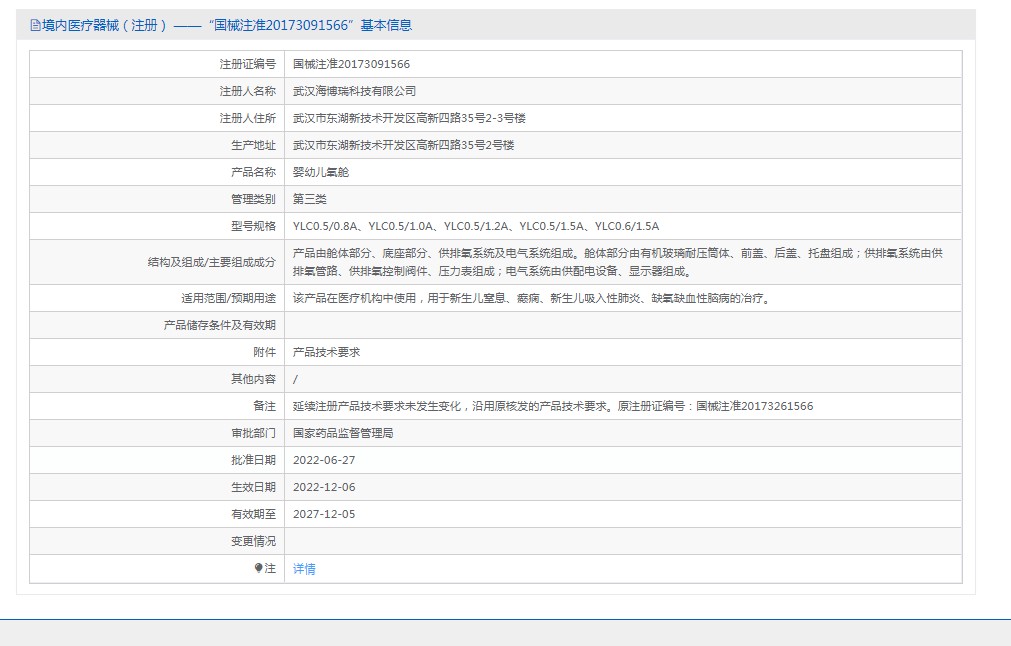This screenshot has height=646, width=1011.
Task: Click expiry date 2027-12-05
Action: [324, 514]
